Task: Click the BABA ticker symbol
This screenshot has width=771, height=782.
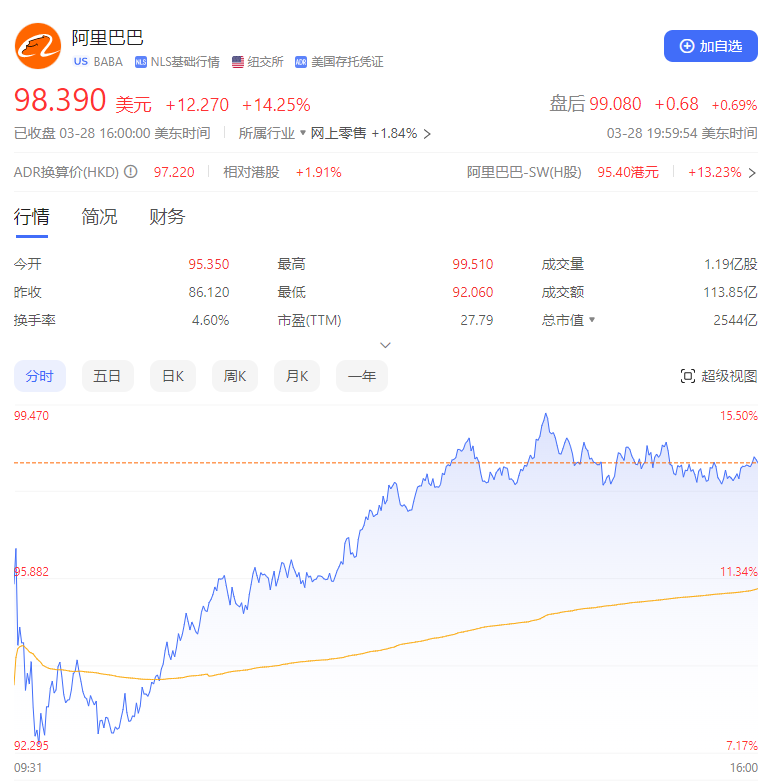Action: (108, 62)
